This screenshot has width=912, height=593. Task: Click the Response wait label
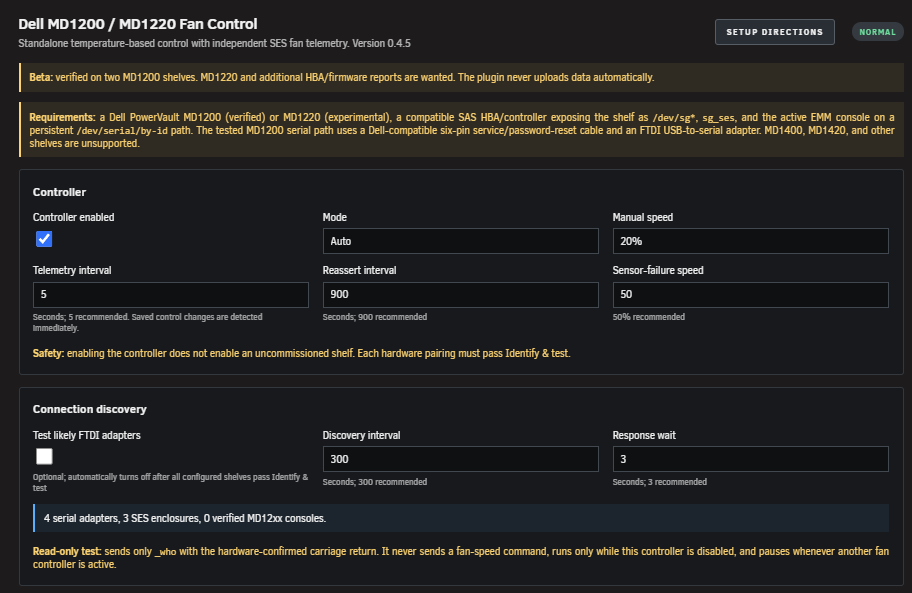tap(644, 435)
